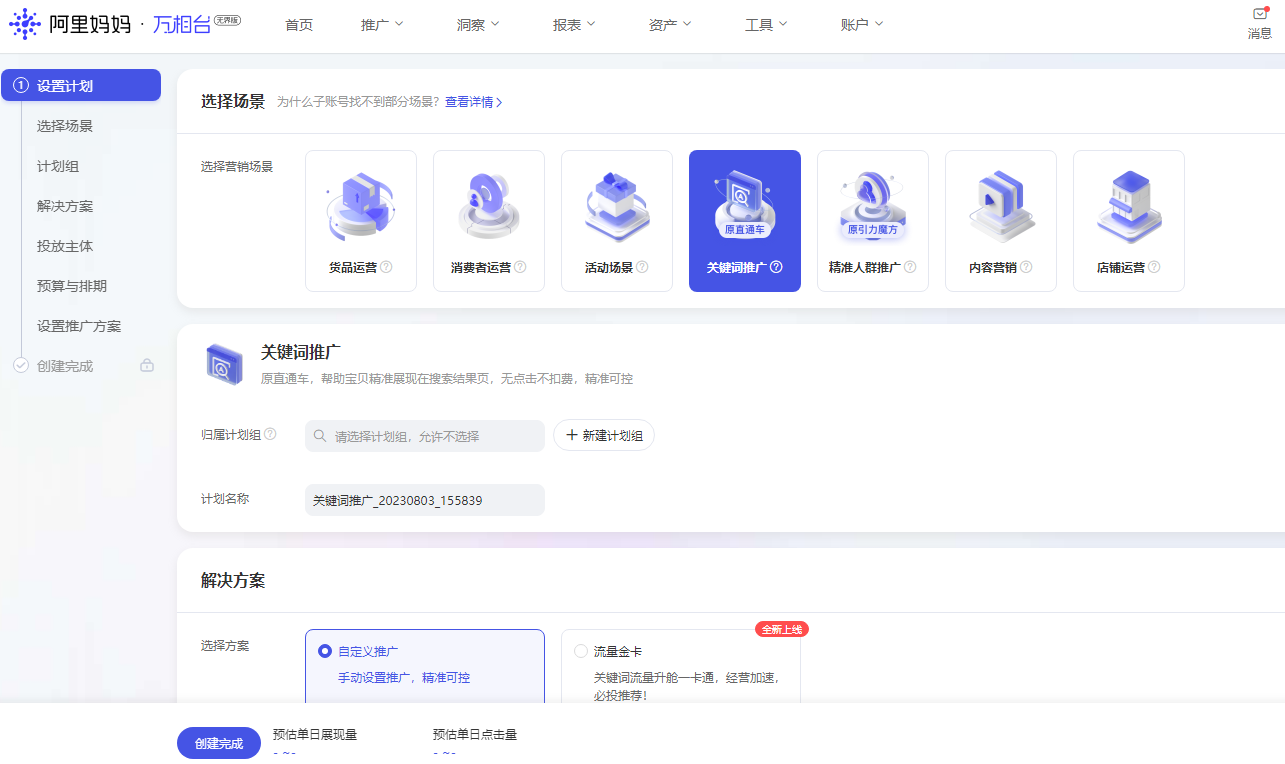This screenshot has height=764, width=1285.
Task: Jump to 选择场景 in the sidebar
Action: [65, 126]
